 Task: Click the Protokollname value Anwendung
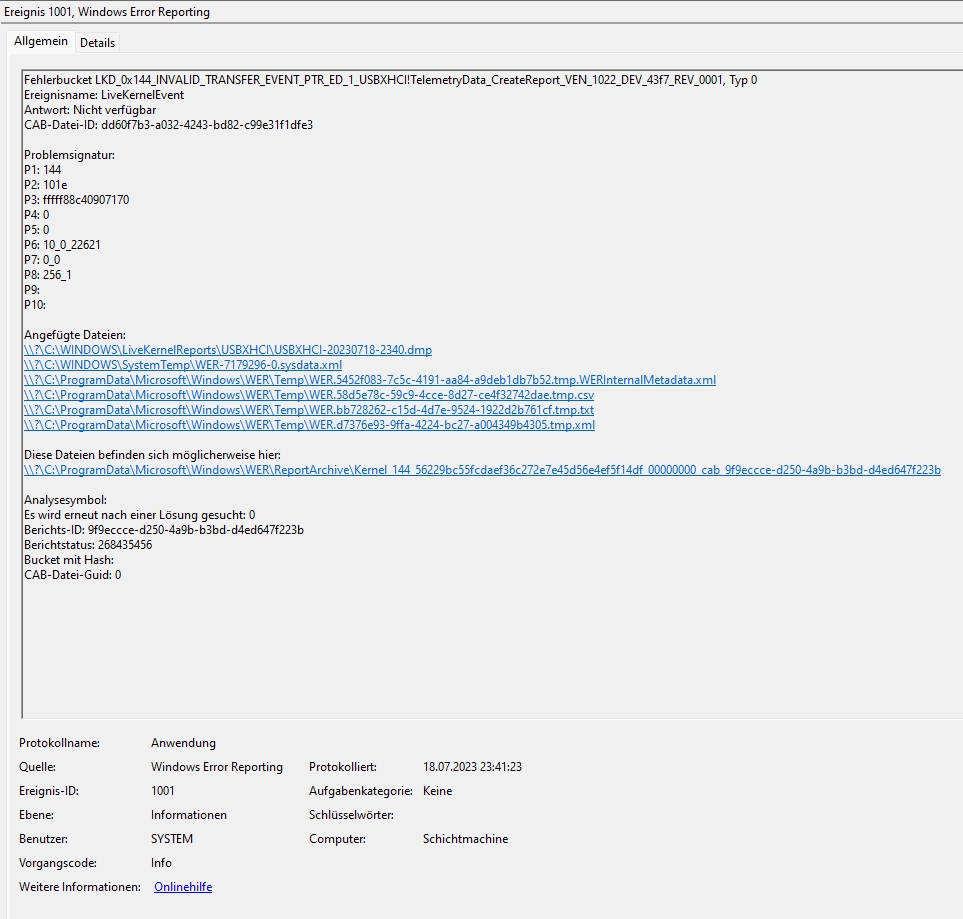(x=183, y=743)
